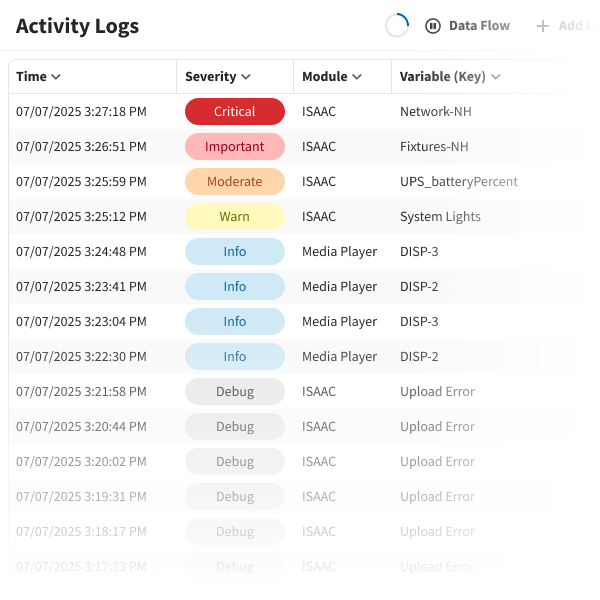
Task: Click Debug badge in 3:19:31 PM row
Action: pos(235,497)
